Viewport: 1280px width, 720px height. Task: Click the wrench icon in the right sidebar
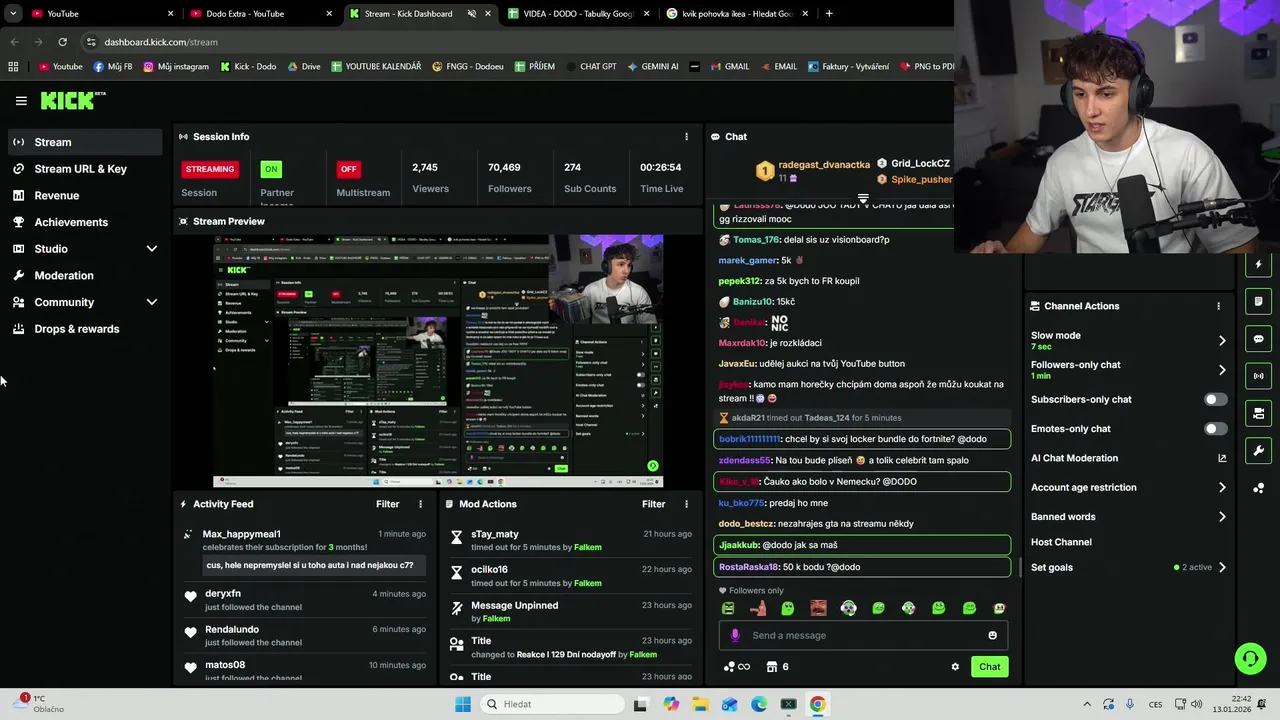[1259, 450]
